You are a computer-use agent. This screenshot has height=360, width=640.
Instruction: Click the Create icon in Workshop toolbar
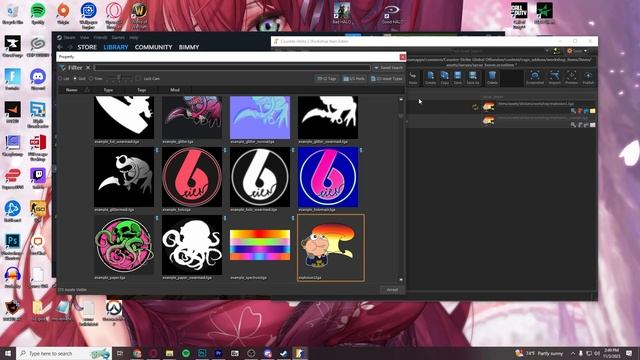coord(430,76)
